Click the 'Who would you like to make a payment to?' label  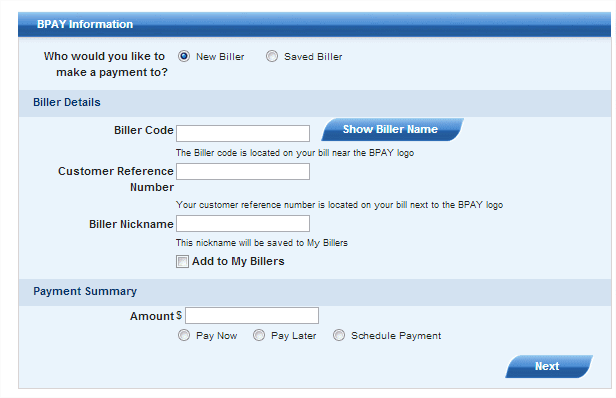pyautogui.click(x=106, y=64)
